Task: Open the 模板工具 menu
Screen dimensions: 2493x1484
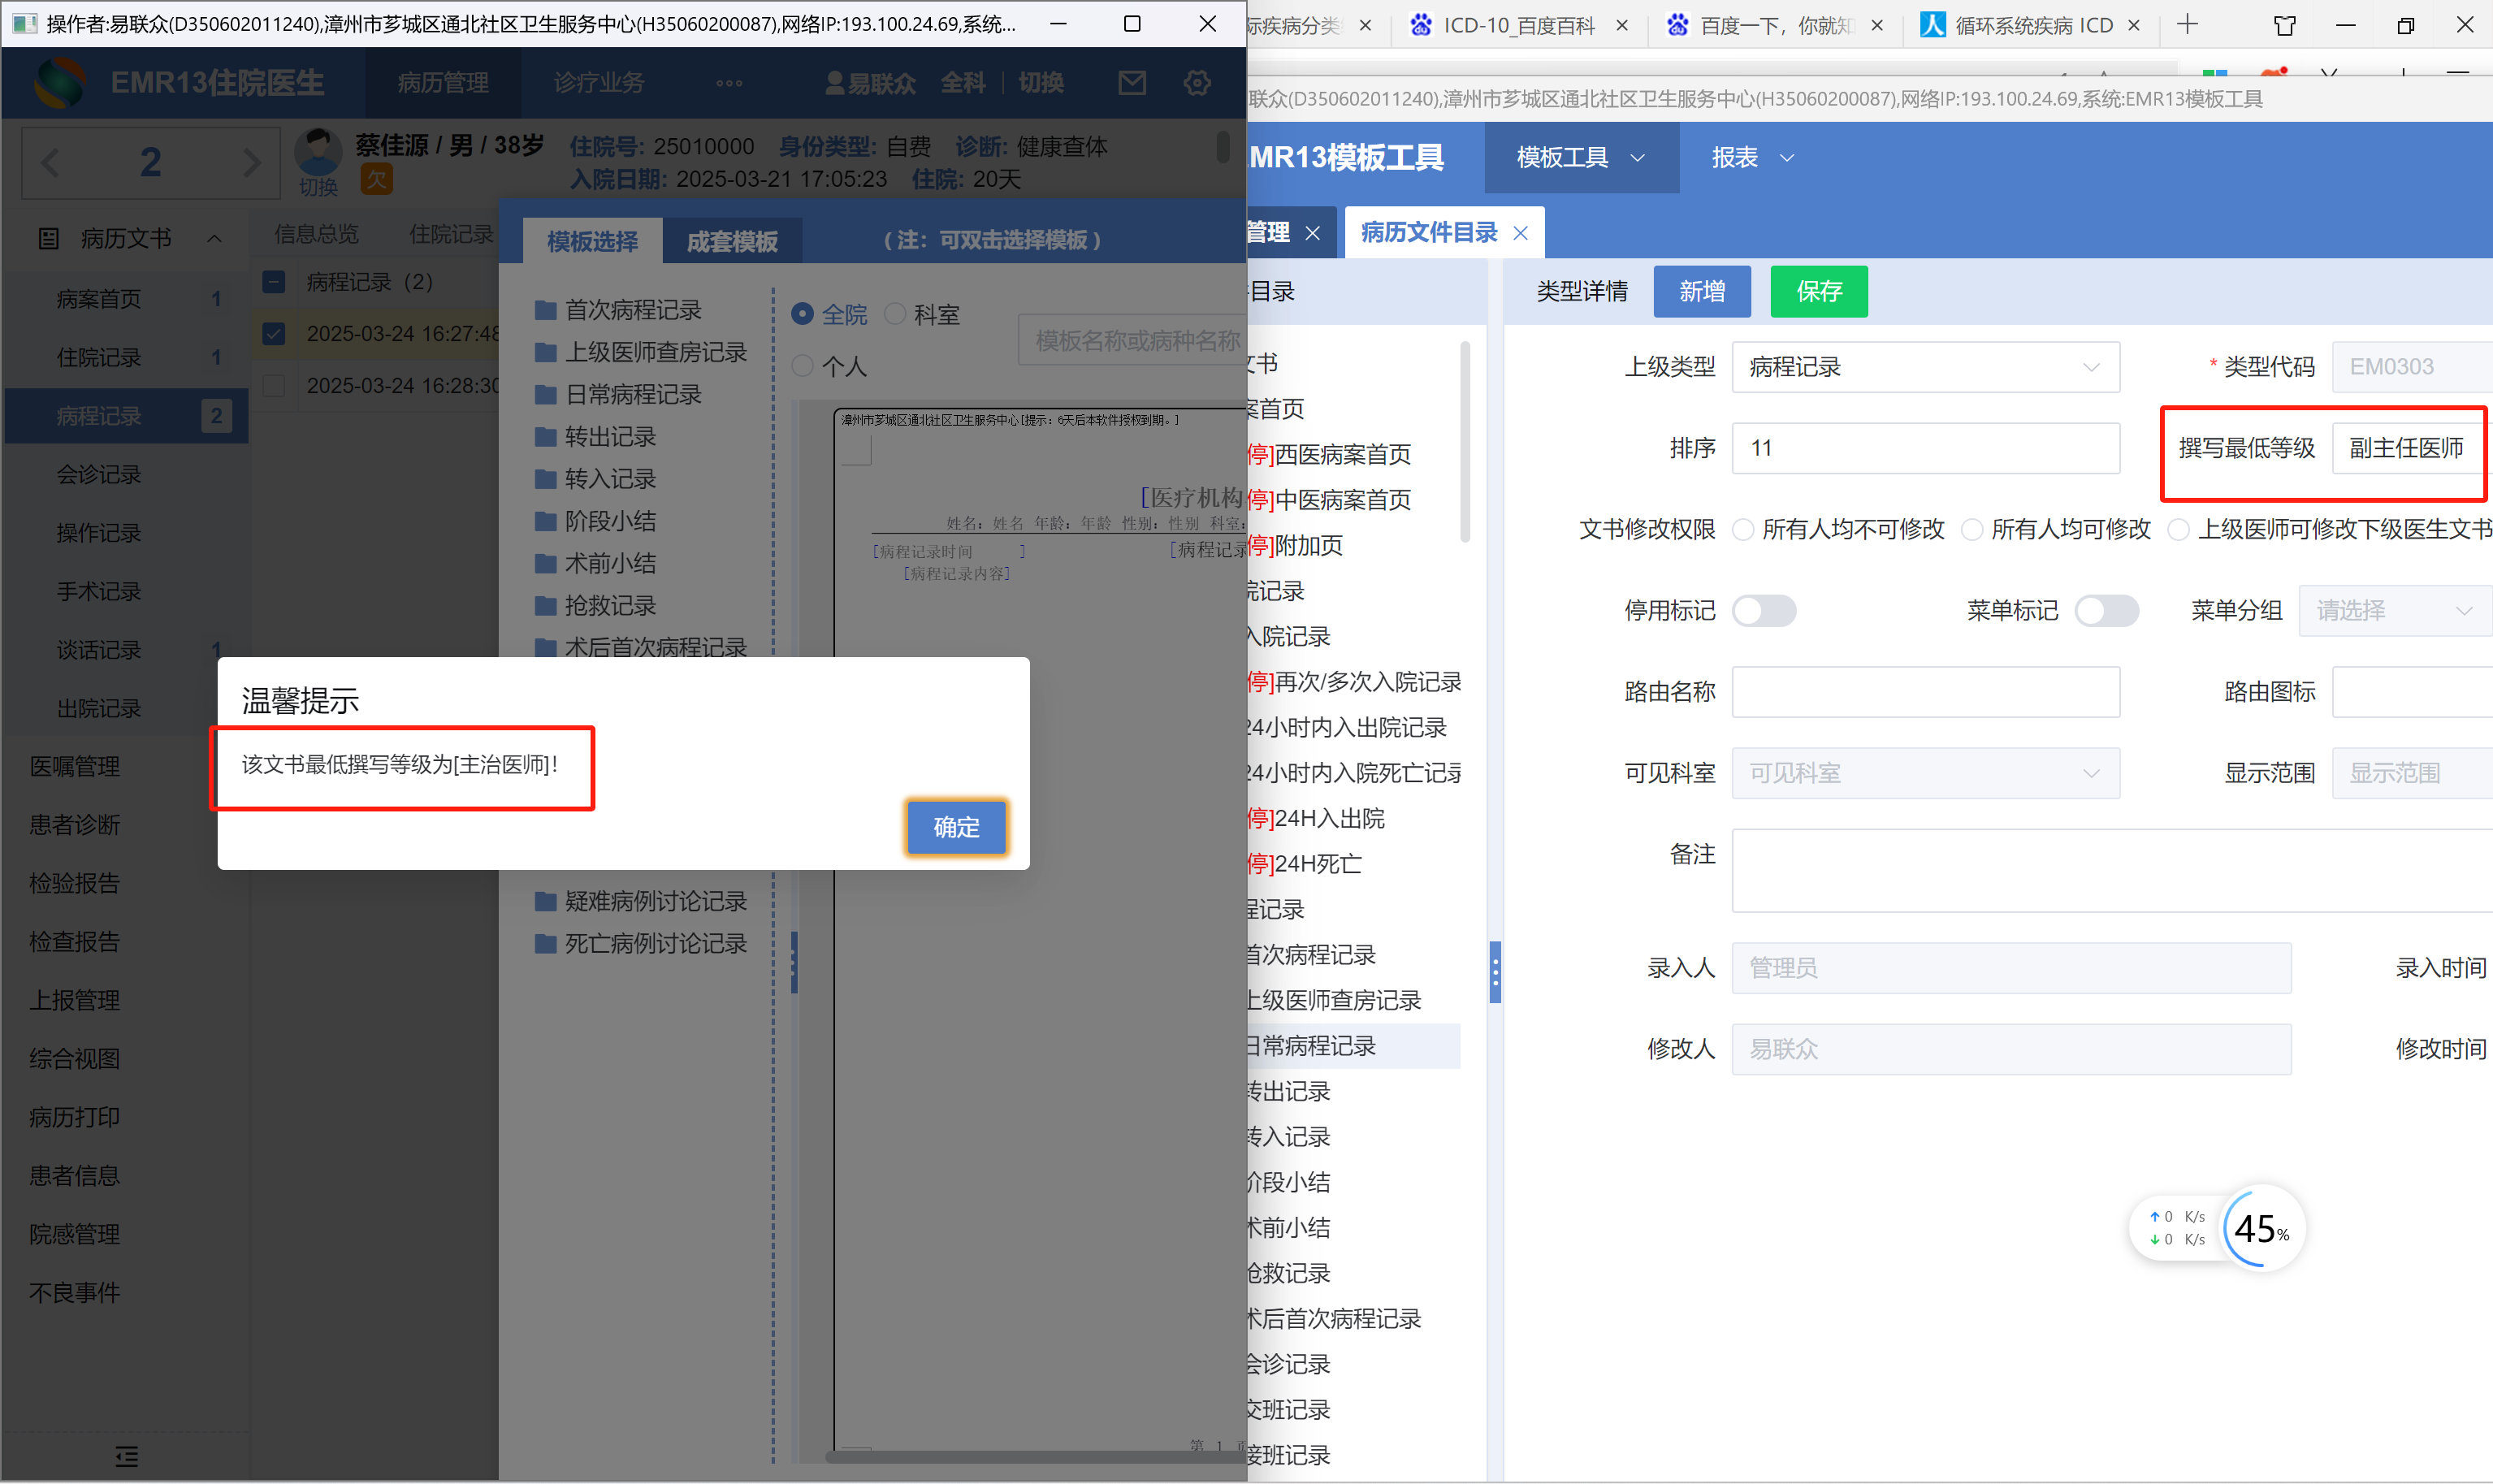Action: click(1579, 158)
